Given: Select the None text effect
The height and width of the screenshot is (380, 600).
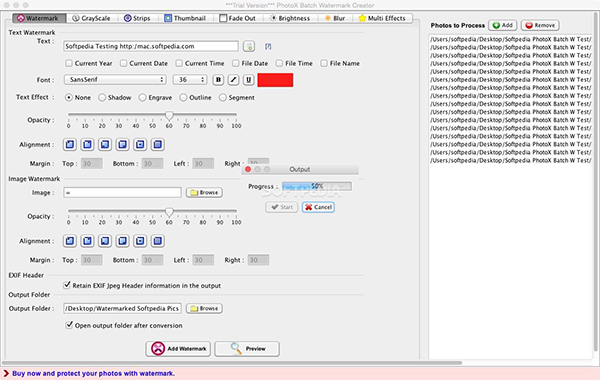Looking at the screenshot, I should point(69,98).
